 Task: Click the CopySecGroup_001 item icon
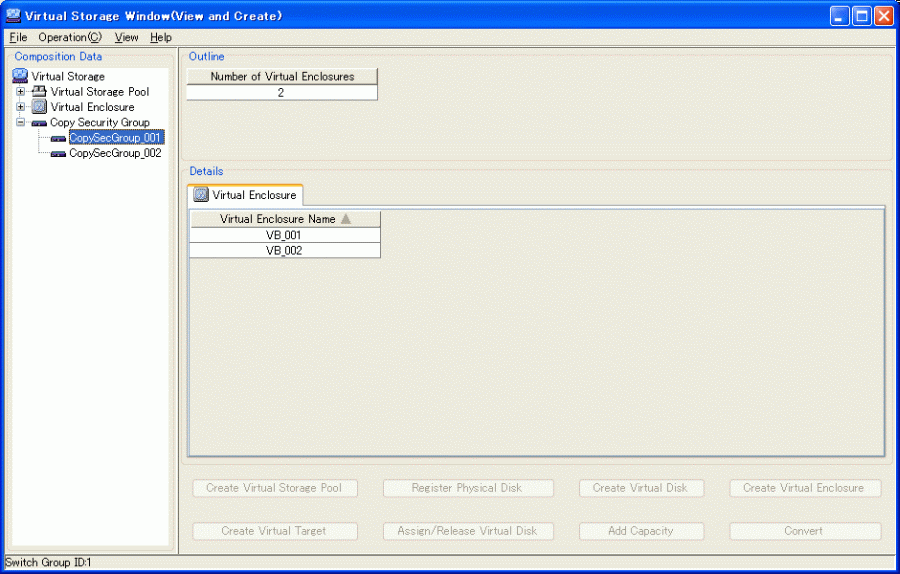pos(58,138)
